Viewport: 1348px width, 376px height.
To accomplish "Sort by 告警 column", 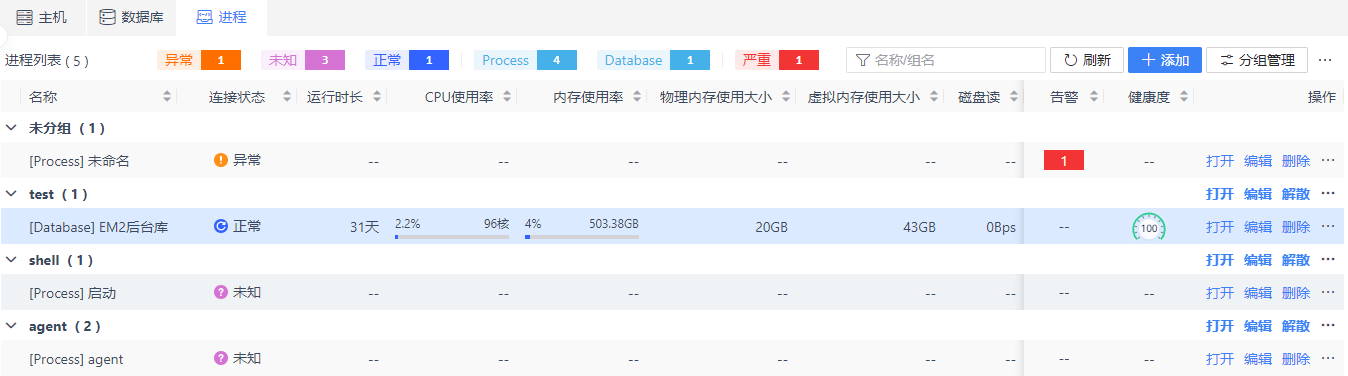I will 1094,97.
